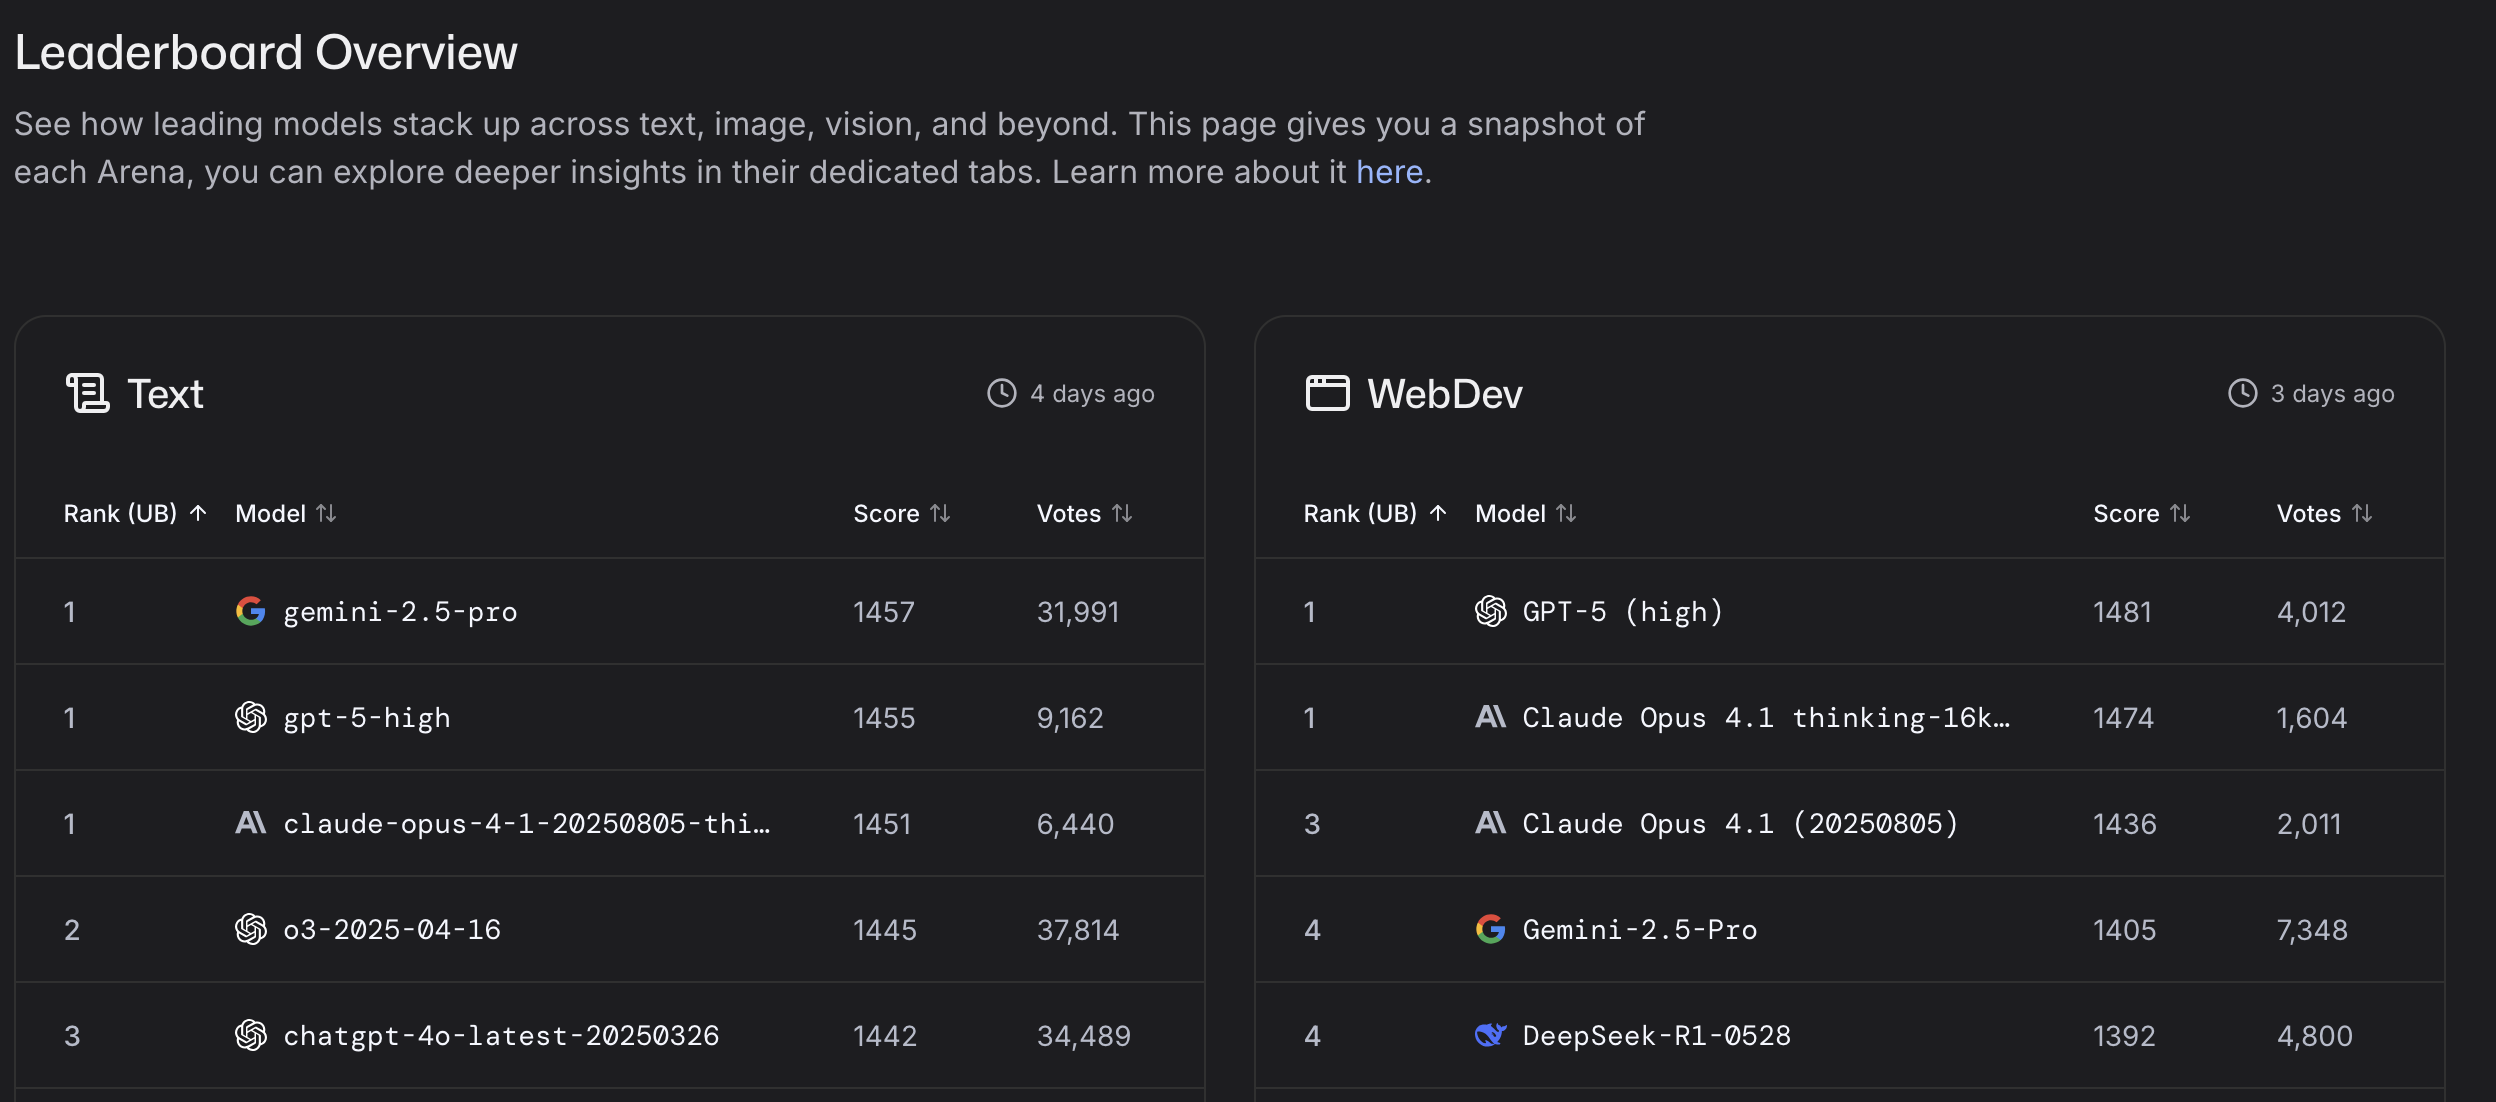This screenshot has width=2496, height=1102.
Task: Click the DeepSeek whale logo
Action: 1490,1035
